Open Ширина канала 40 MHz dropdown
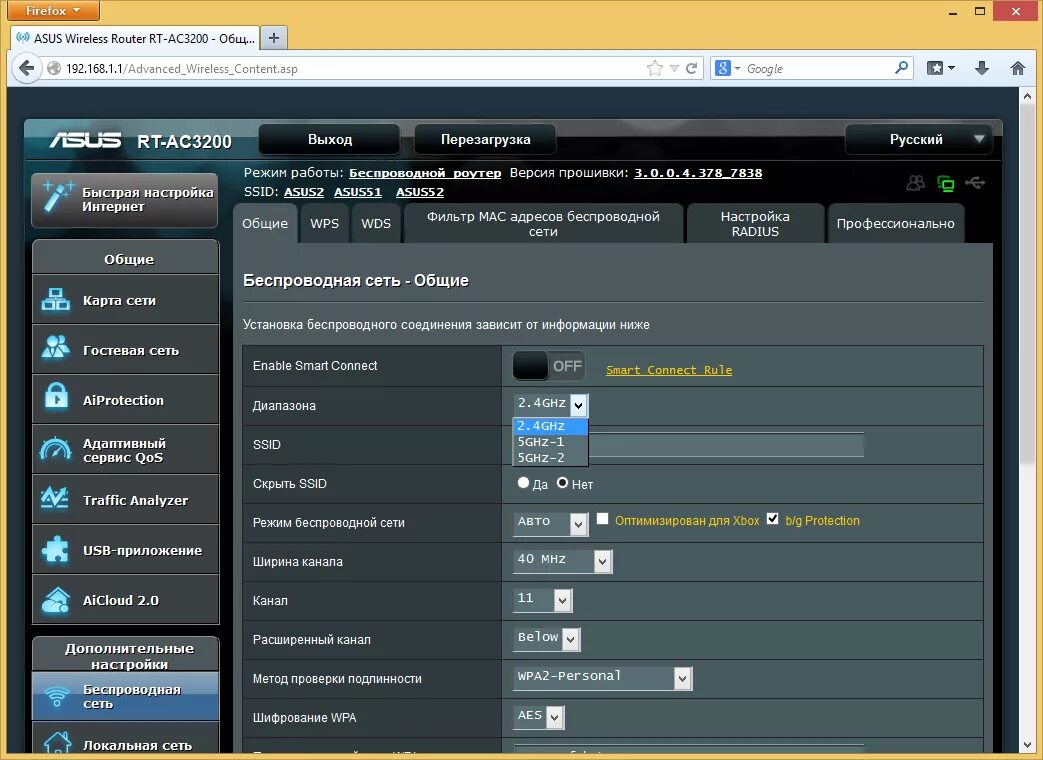 (x=563, y=561)
